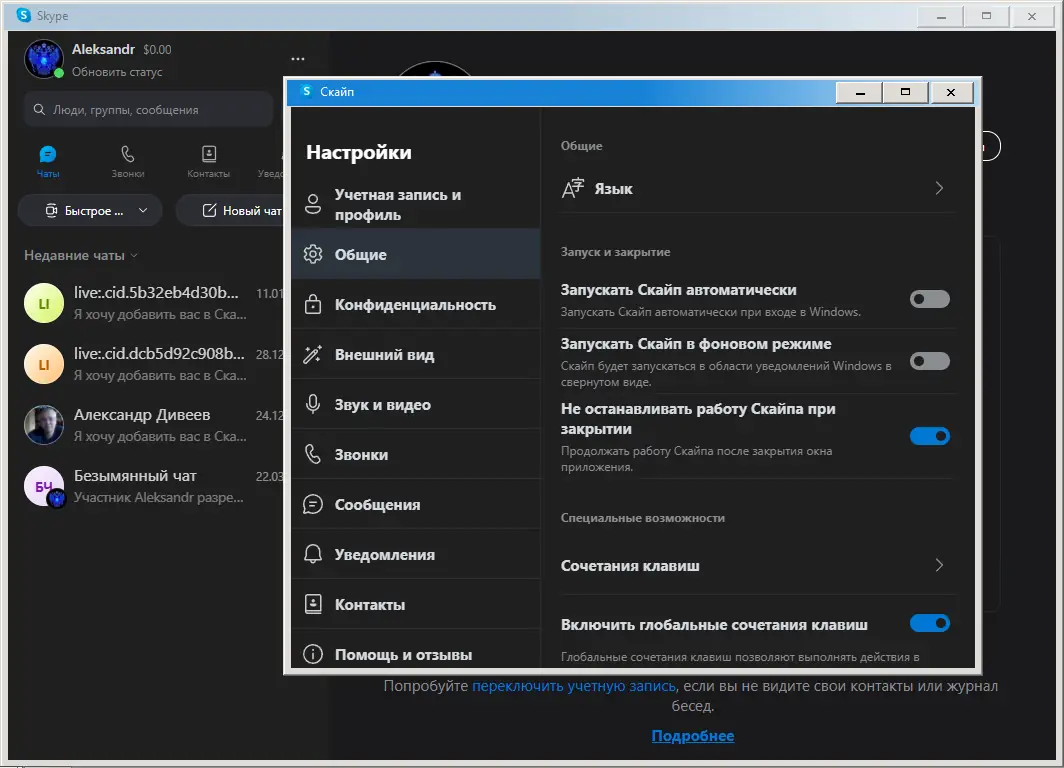Click the phone handset icon in settings sidebar
1064x768 pixels.
click(313, 454)
